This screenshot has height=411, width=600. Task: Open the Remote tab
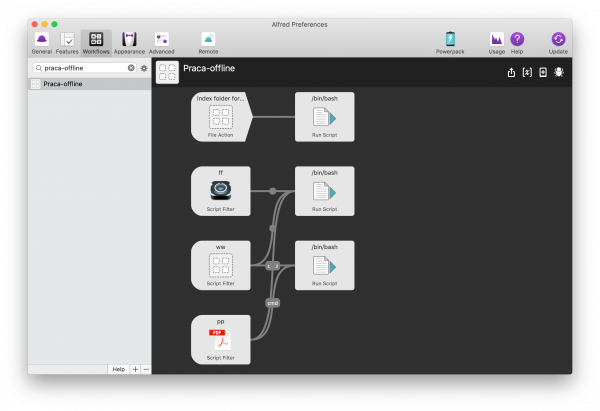(208, 43)
